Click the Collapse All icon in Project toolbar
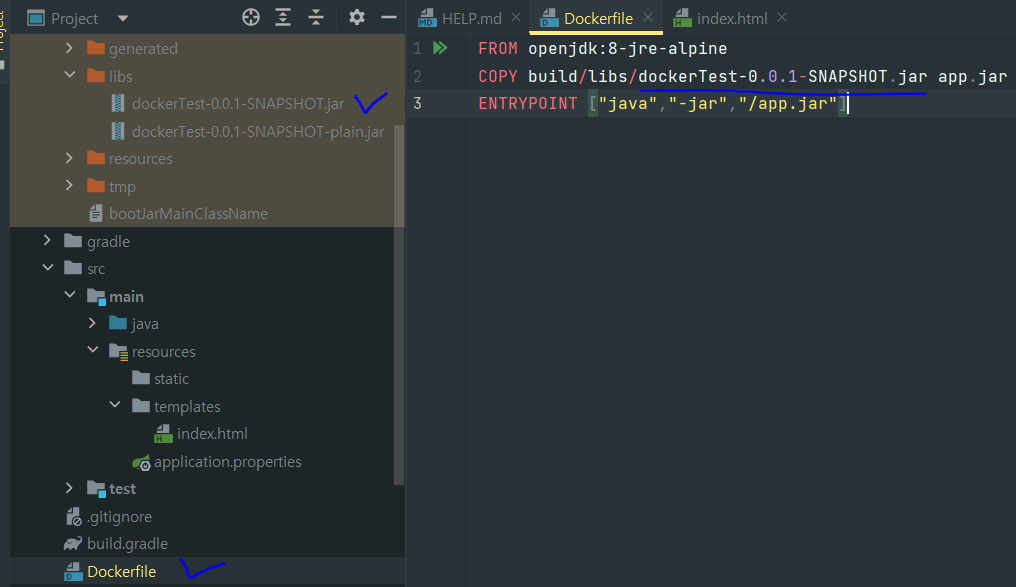 [316, 17]
